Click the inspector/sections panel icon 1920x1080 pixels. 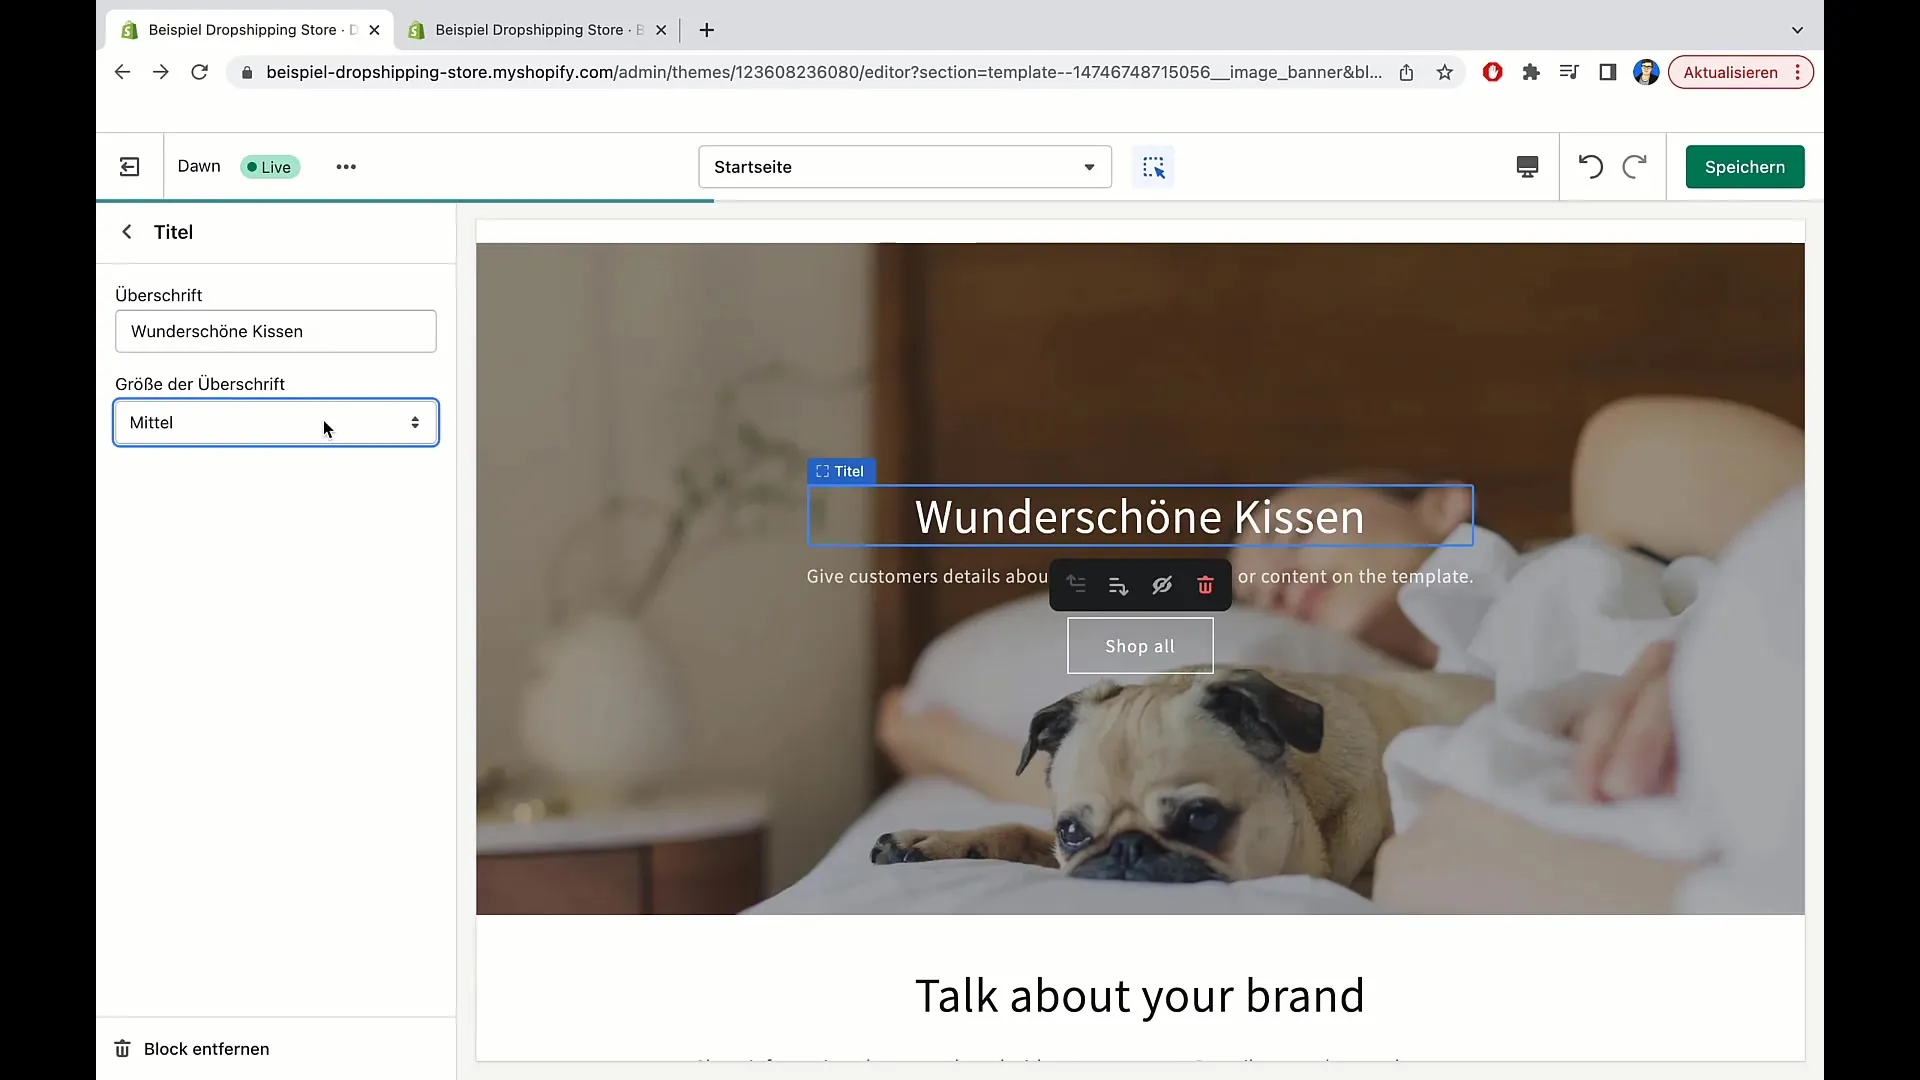tap(1154, 166)
